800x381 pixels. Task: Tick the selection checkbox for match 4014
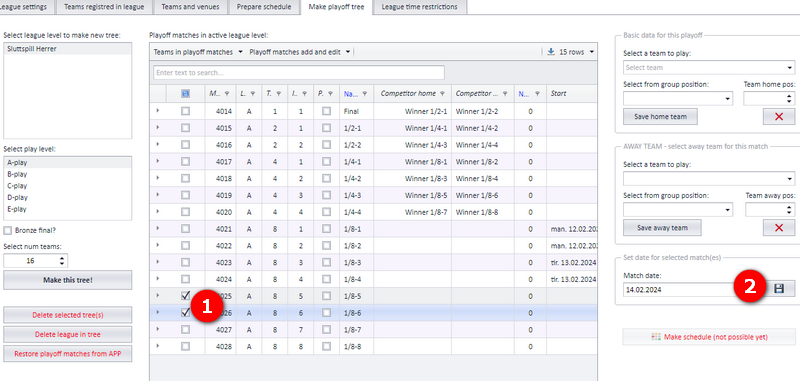click(x=186, y=111)
